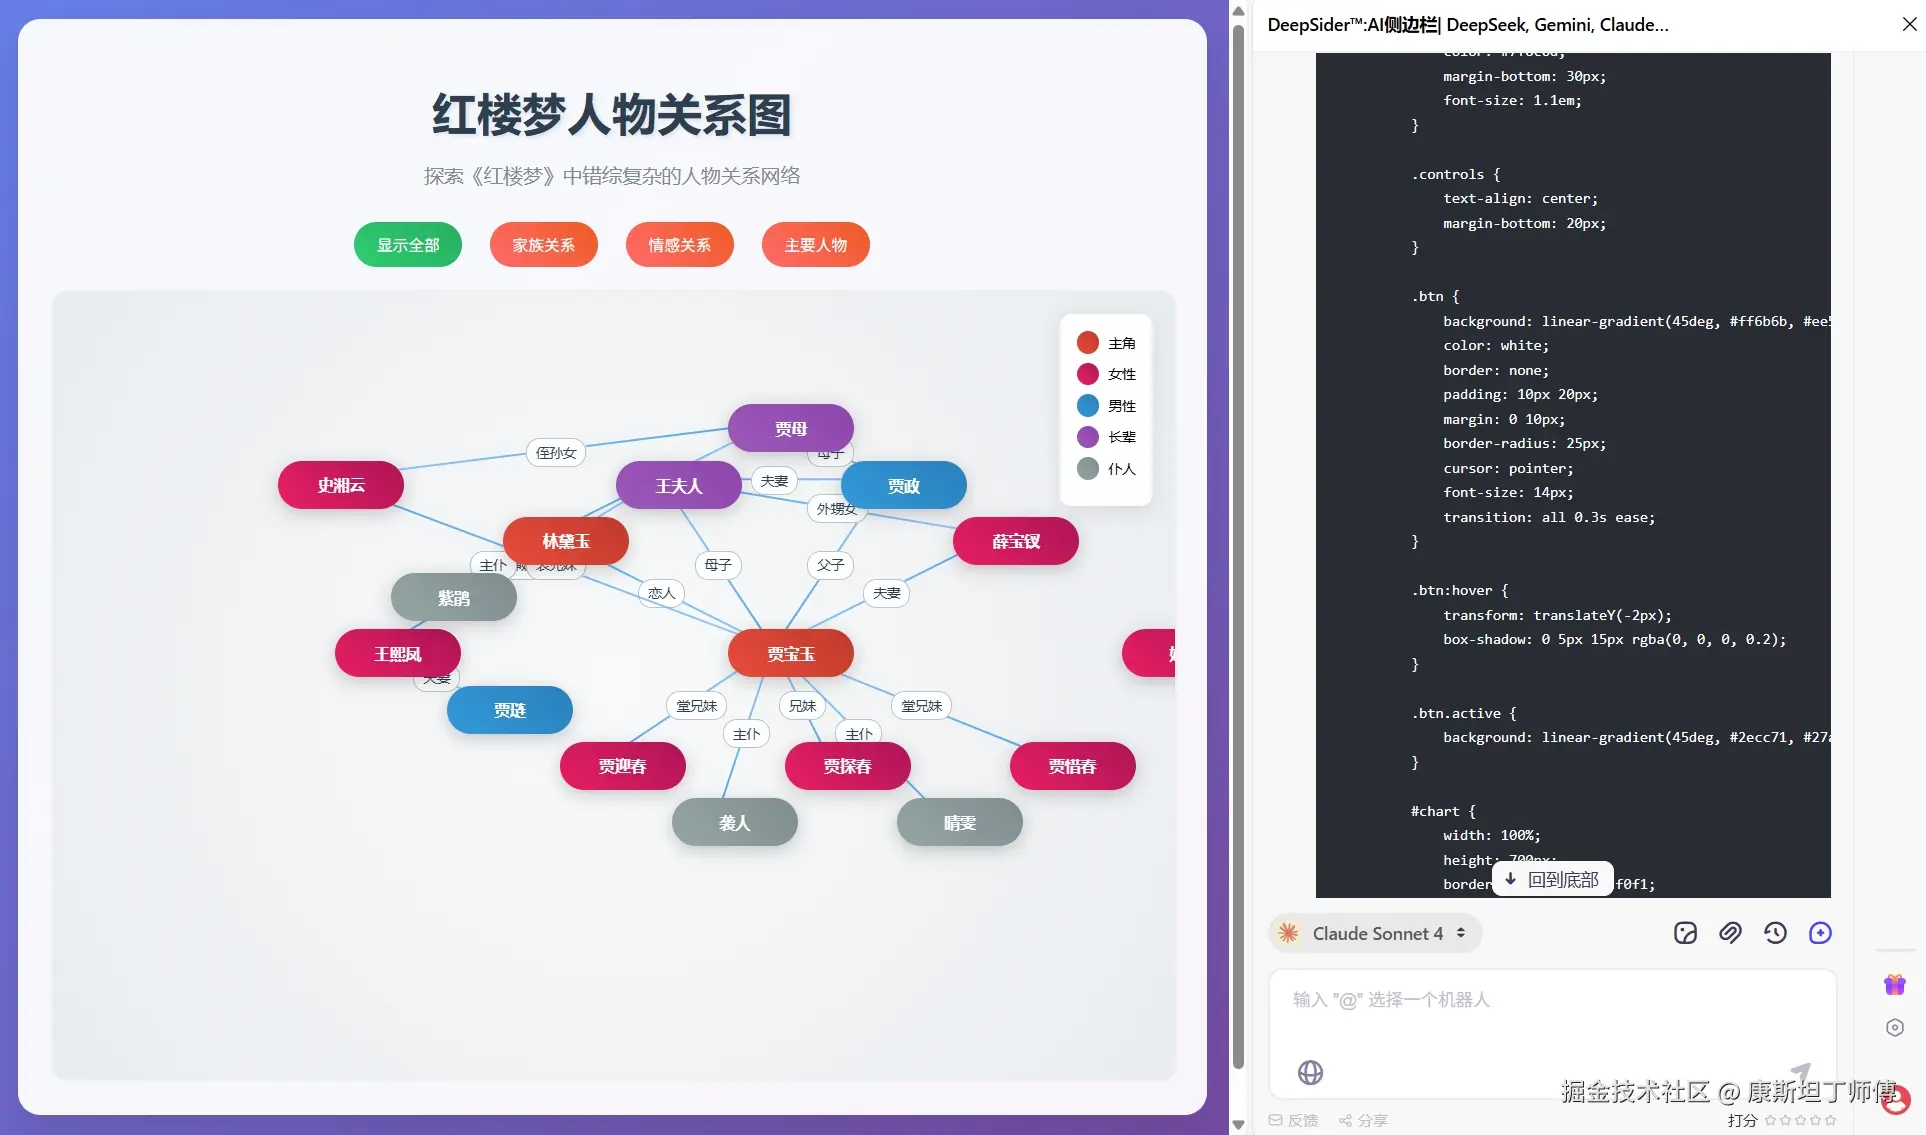
Task: Select the 显示全部 filter button
Action: (407, 245)
